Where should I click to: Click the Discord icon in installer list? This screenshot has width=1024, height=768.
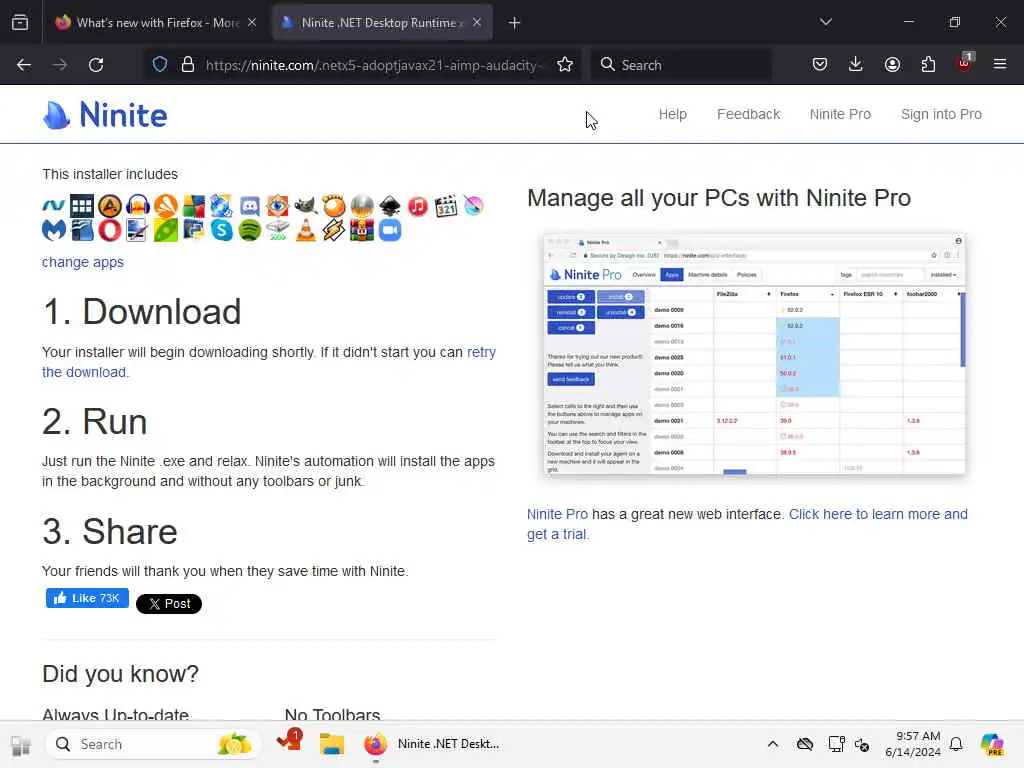pyautogui.click(x=249, y=206)
